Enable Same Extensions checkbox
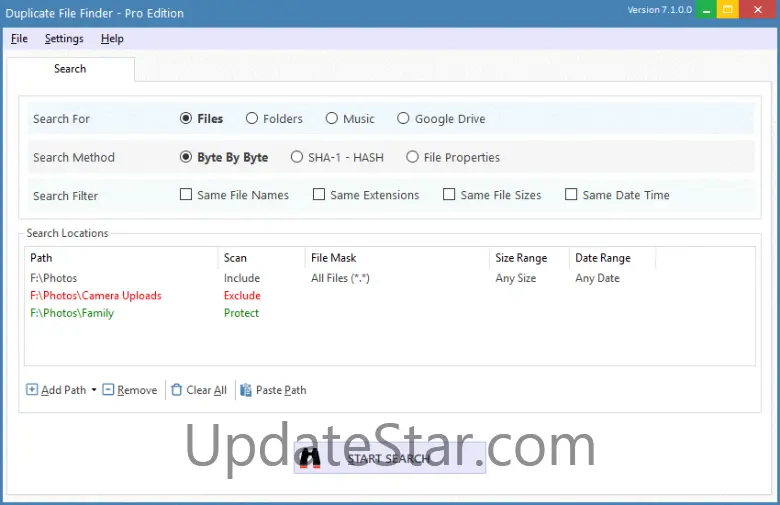 pos(319,194)
